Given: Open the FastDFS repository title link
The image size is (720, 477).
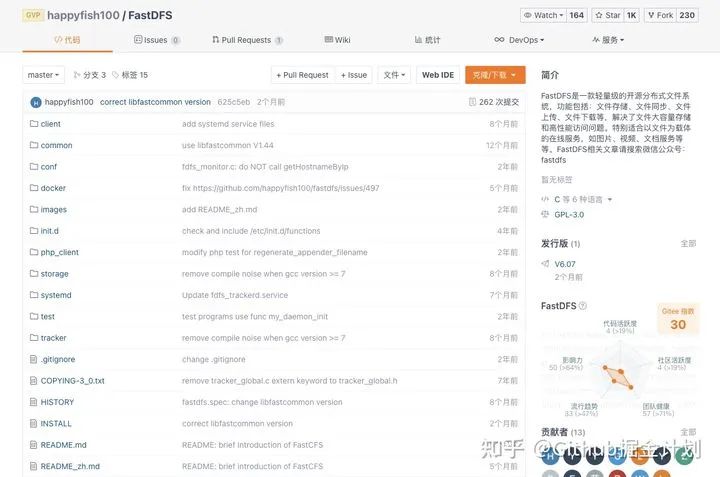Looking at the screenshot, I should coord(150,15).
